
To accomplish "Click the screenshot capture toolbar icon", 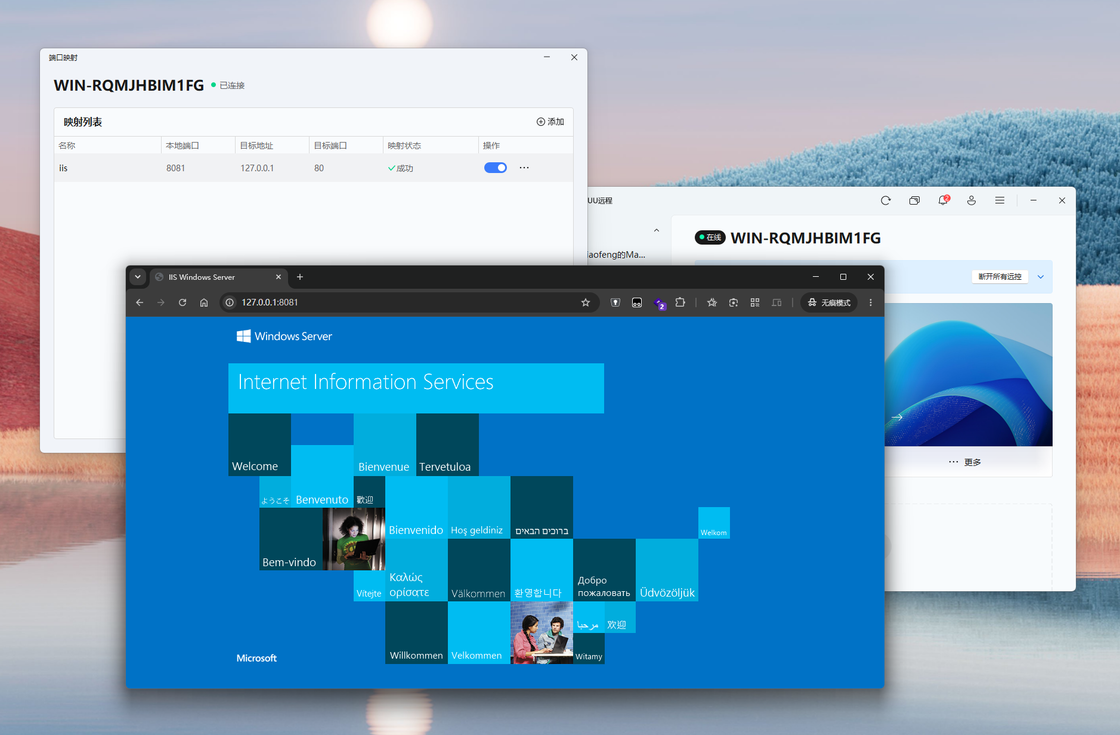I will [734, 303].
